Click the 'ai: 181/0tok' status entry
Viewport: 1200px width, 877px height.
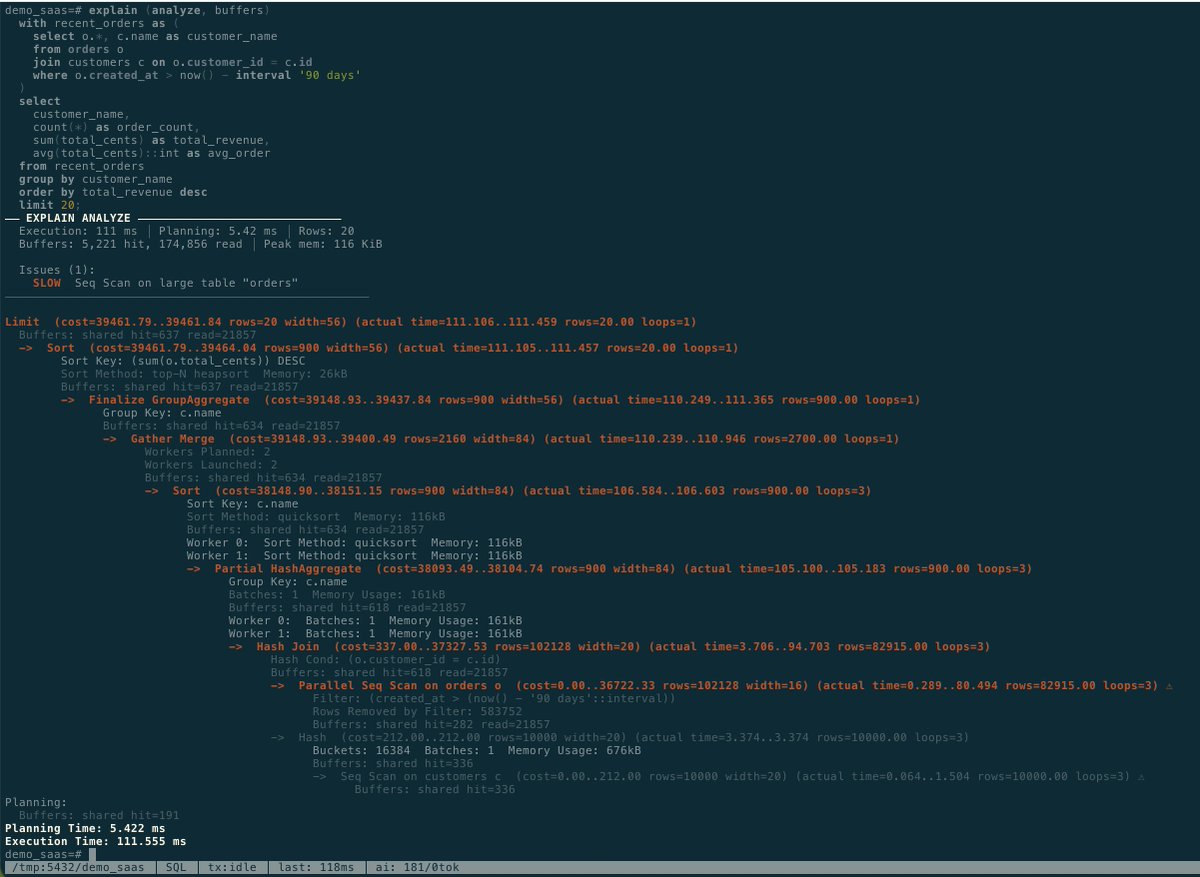417,867
